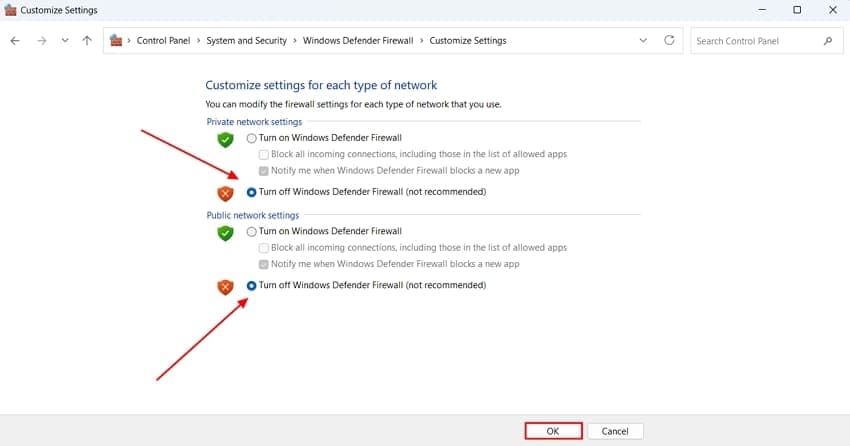Screen dimensions: 850x446
Task: Expand chevron after System and Security breadcrumb
Action: [x=295, y=41]
